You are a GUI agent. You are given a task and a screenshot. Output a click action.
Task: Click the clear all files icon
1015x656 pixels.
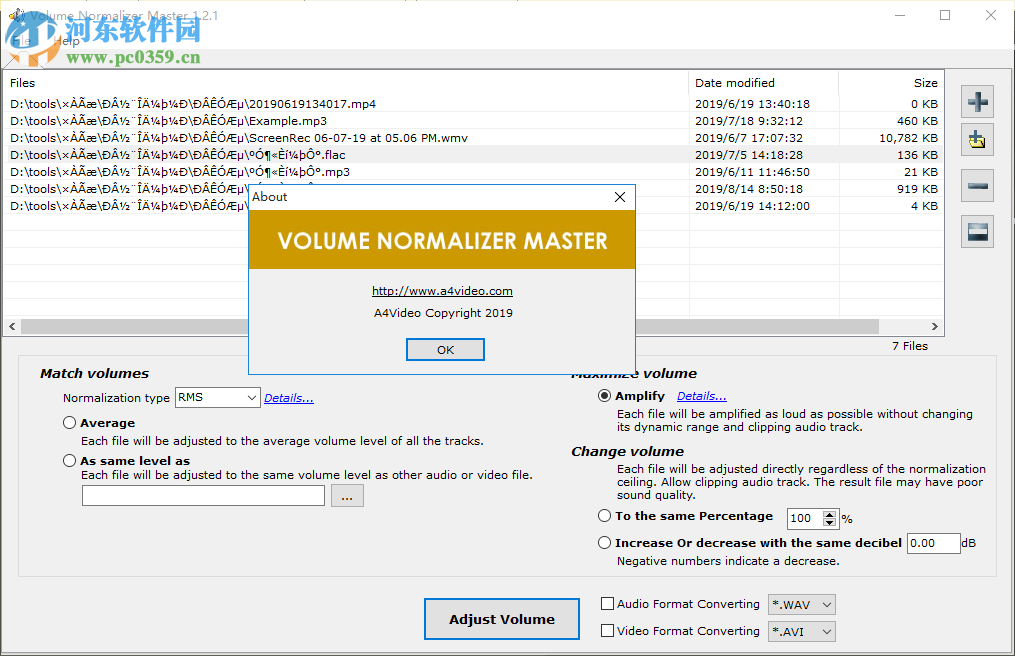tap(977, 231)
